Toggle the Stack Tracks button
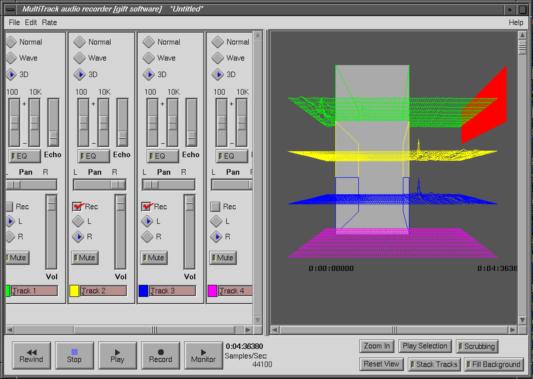 coord(434,364)
